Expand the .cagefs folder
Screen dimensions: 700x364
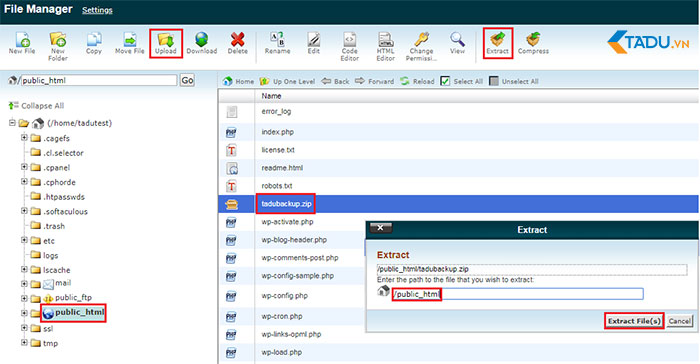24,138
